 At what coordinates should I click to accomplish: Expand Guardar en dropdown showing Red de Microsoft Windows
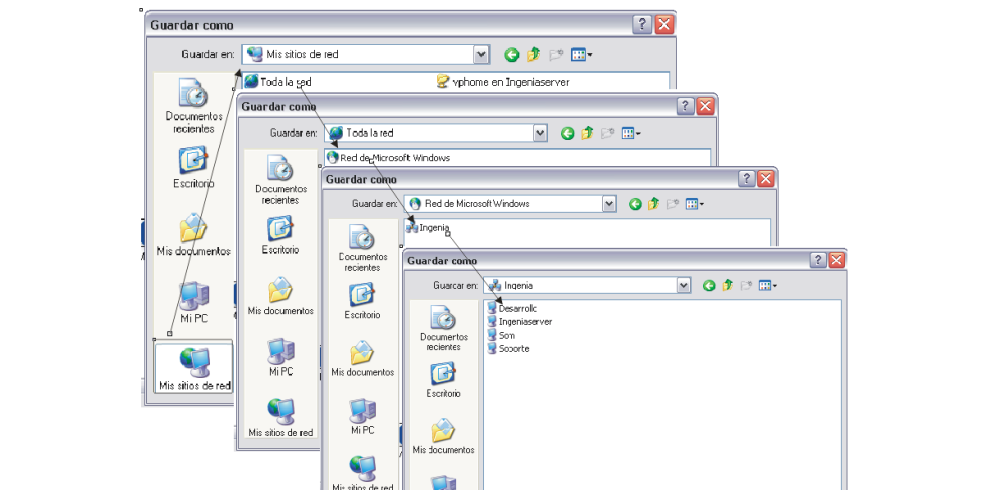[x=609, y=204]
